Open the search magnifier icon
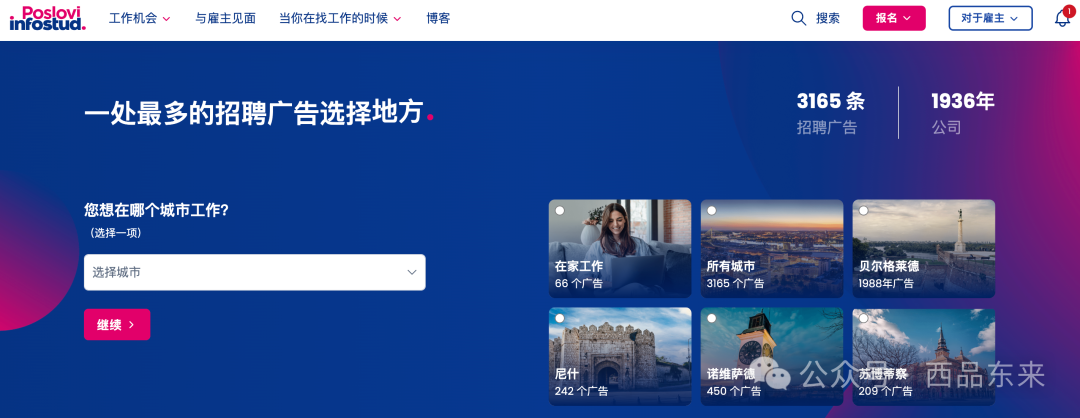 [798, 19]
